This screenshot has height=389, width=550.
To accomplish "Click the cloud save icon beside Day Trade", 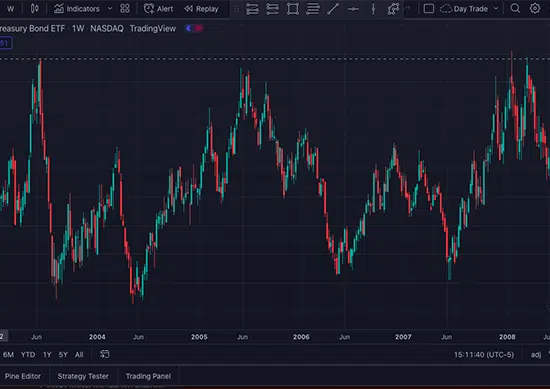I will [x=445, y=9].
